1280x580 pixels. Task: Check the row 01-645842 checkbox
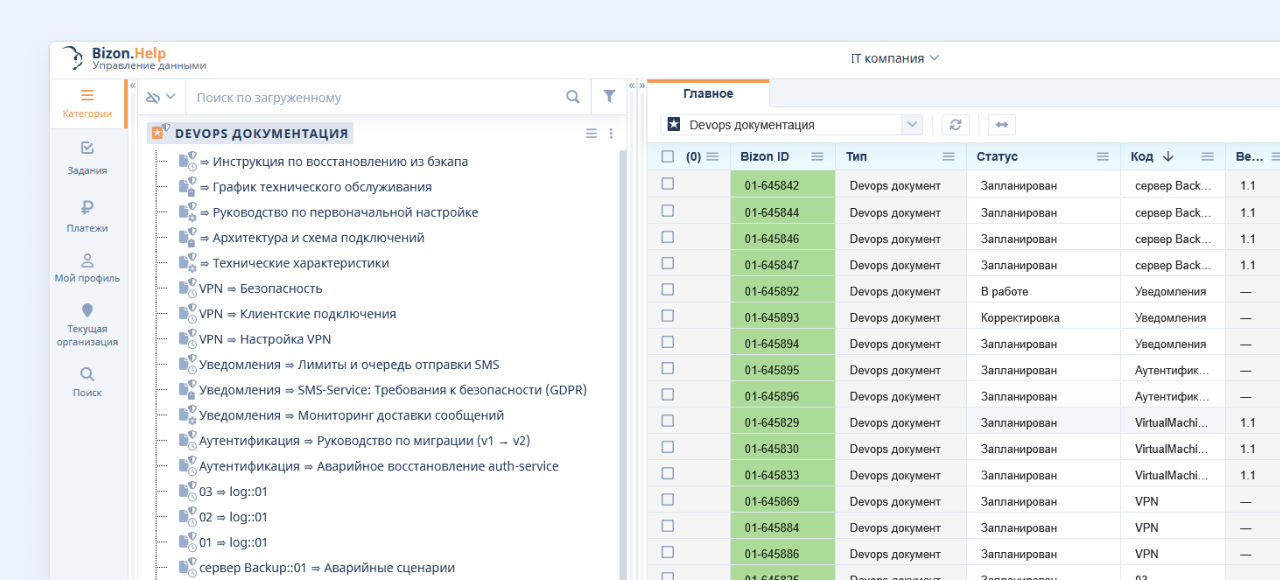pos(667,184)
